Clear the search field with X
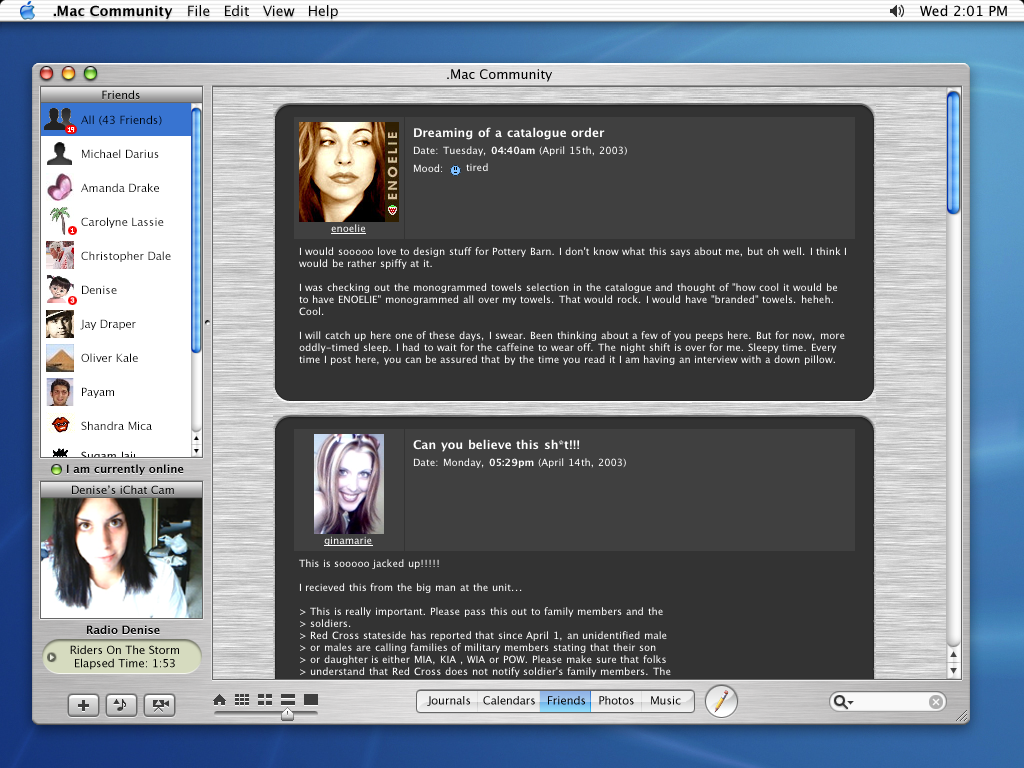Viewport: 1024px width, 768px height. (x=936, y=701)
